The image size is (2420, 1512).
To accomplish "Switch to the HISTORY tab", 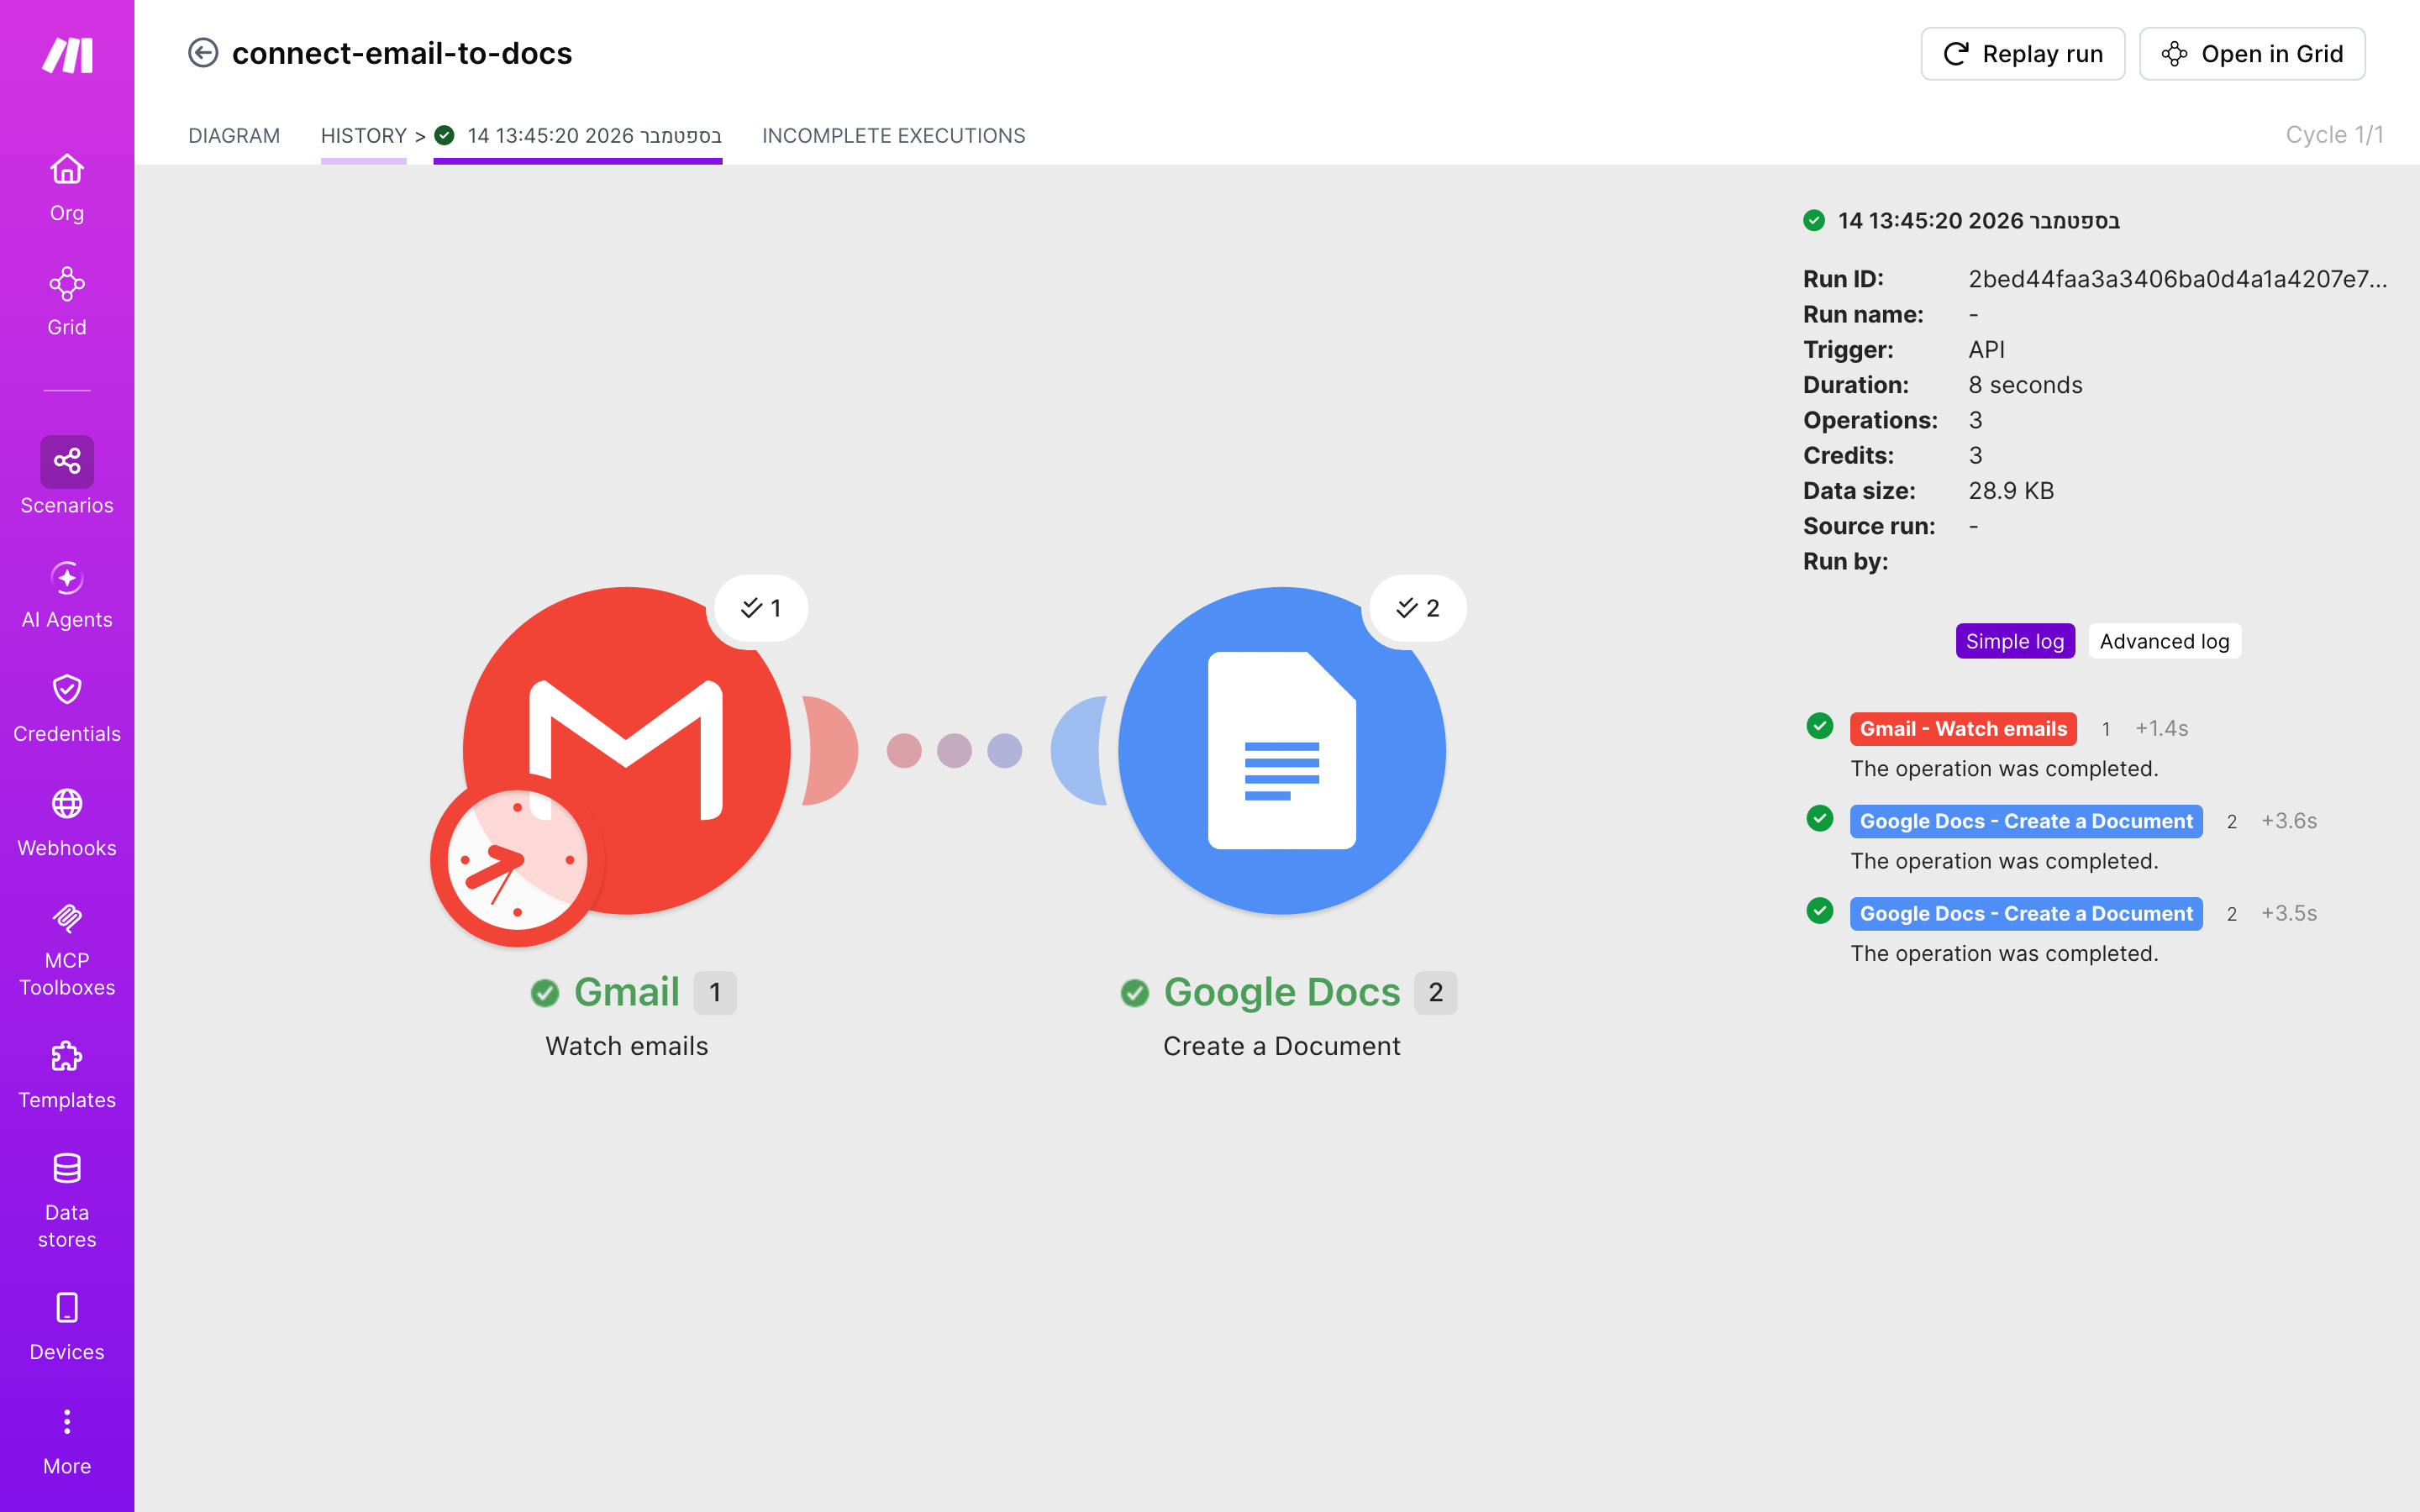I will click(364, 136).
